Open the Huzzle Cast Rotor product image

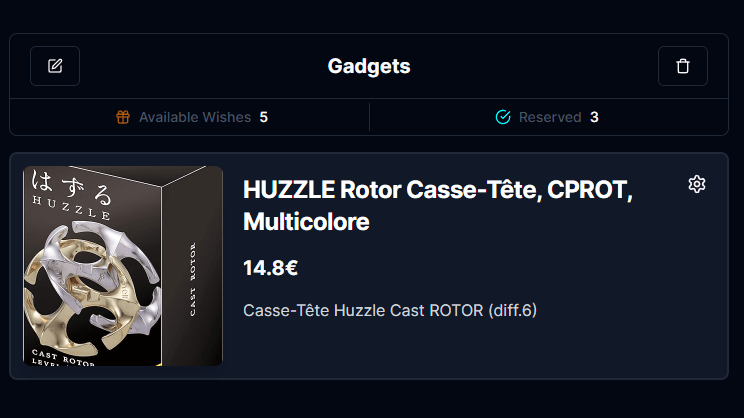click(123, 266)
